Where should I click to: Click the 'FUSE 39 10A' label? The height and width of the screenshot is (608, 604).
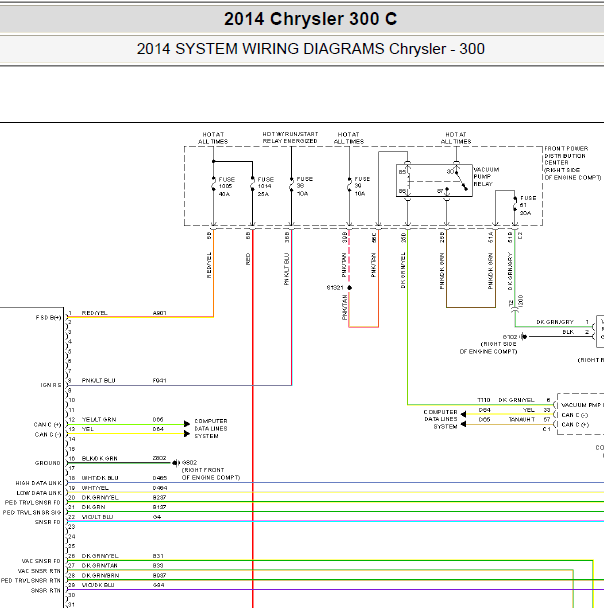[362, 186]
